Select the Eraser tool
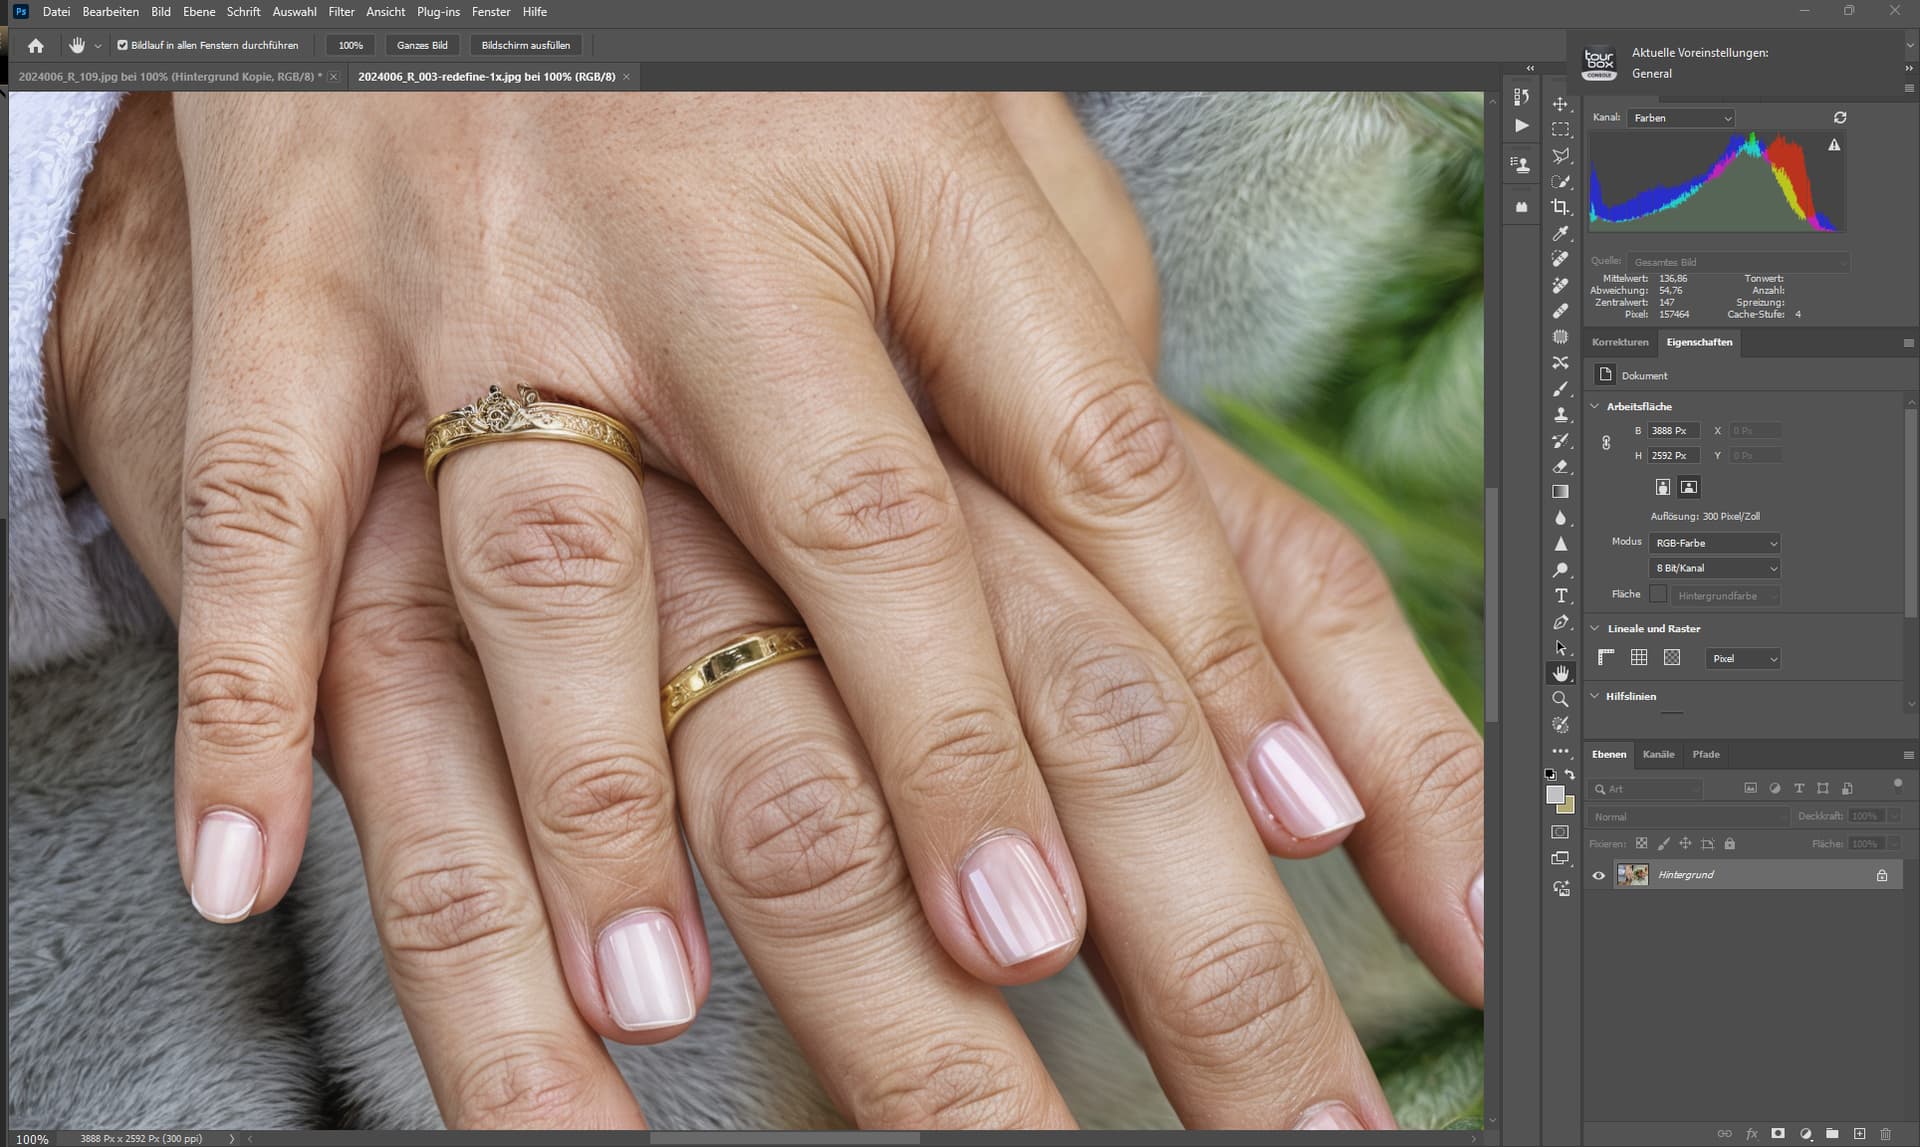 (x=1560, y=466)
